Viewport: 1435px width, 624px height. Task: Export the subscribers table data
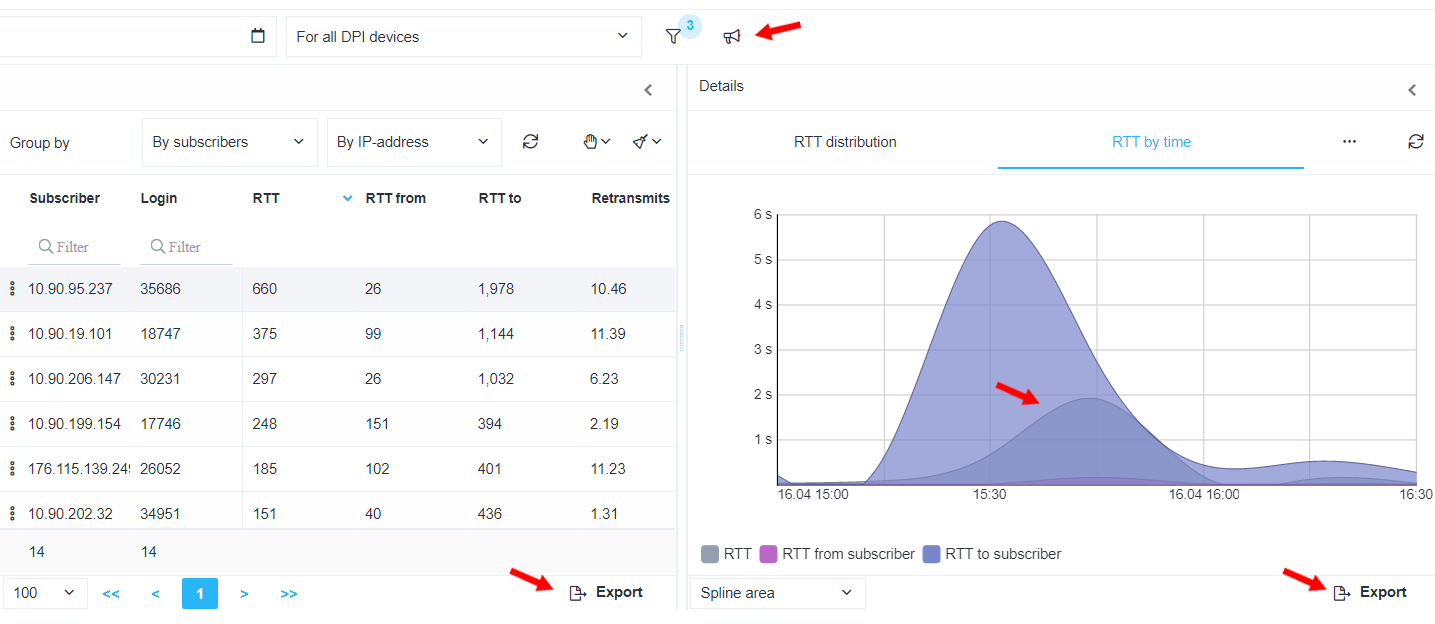pyautogui.click(x=606, y=592)
